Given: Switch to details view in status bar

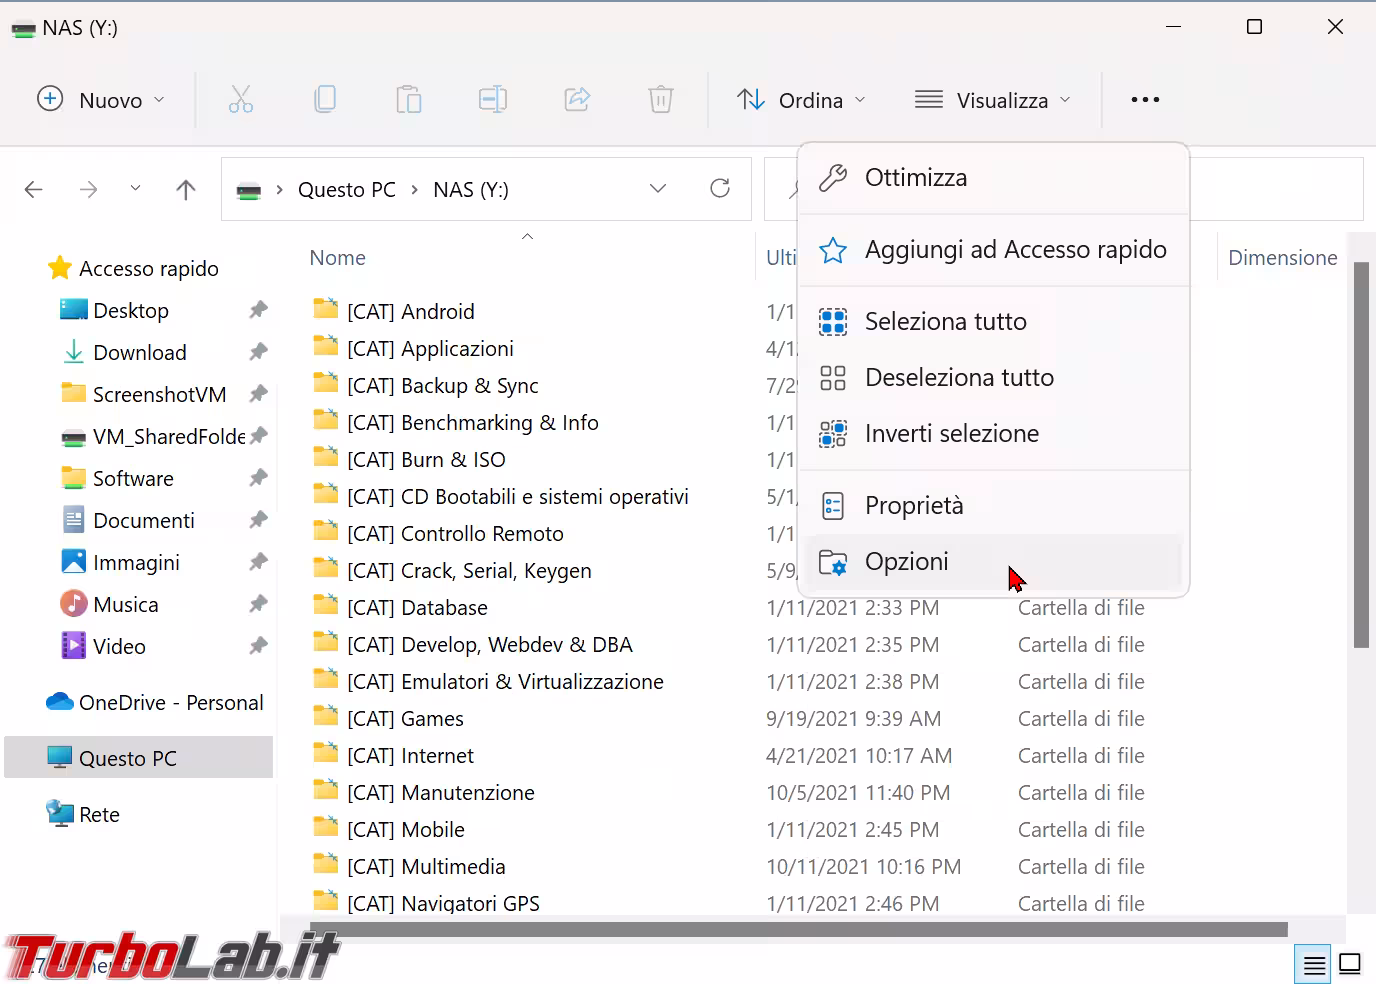Looking at the screenshot, I should pyautogui.click(x=1314, y=964).
